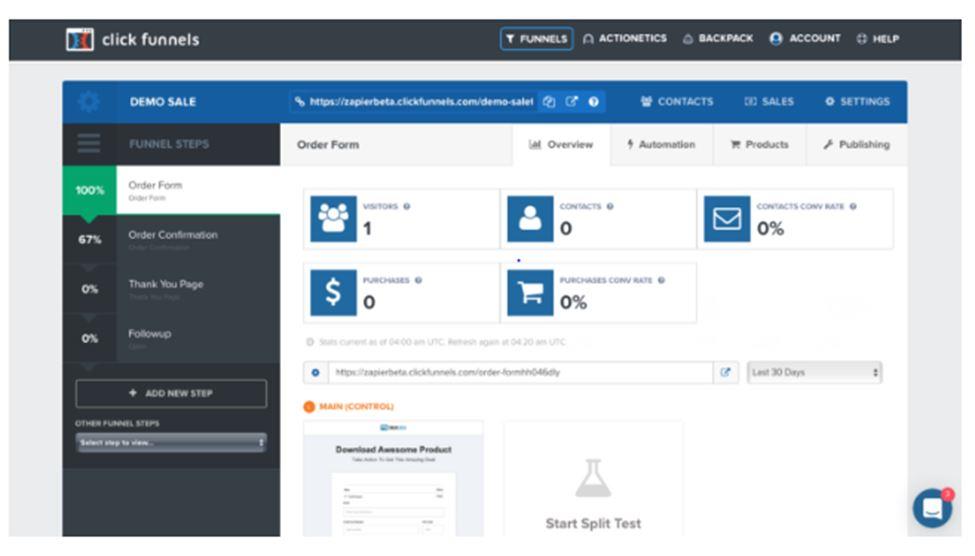Switch to the Automation tab
The image size is (975, 556).
click(x=661, y=145)
